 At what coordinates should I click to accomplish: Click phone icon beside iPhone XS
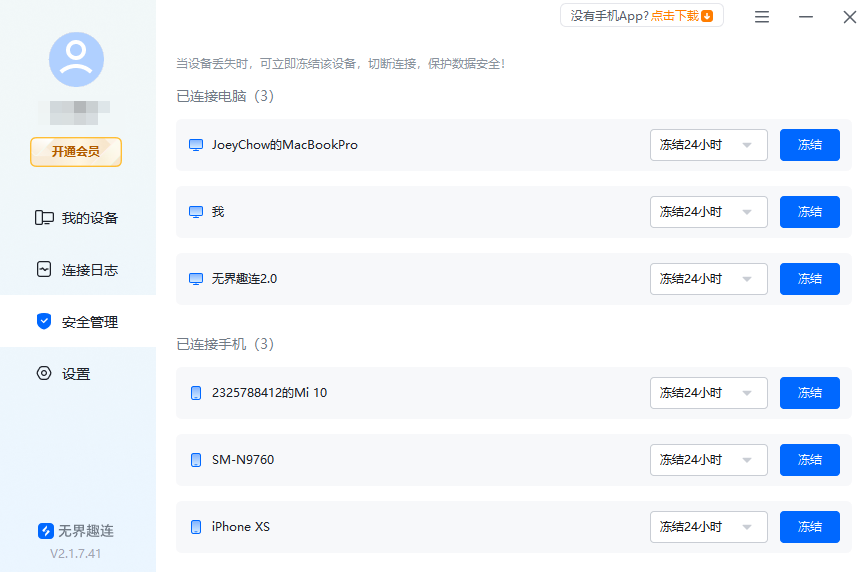click(196, 527)
